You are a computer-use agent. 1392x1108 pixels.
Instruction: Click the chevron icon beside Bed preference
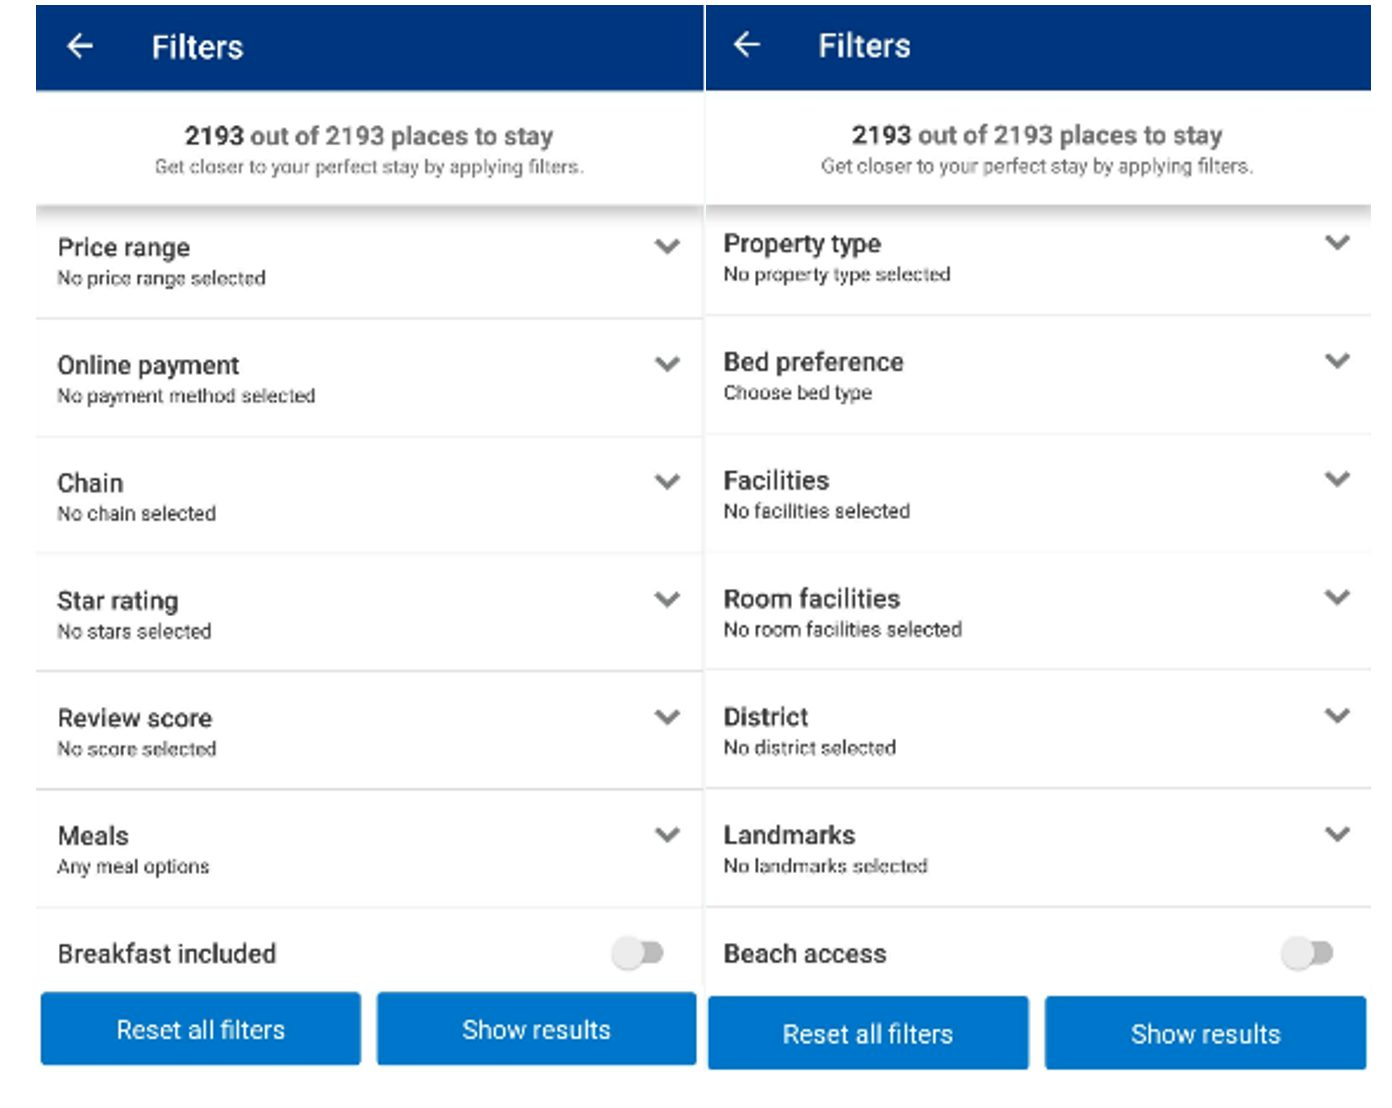1337,361
